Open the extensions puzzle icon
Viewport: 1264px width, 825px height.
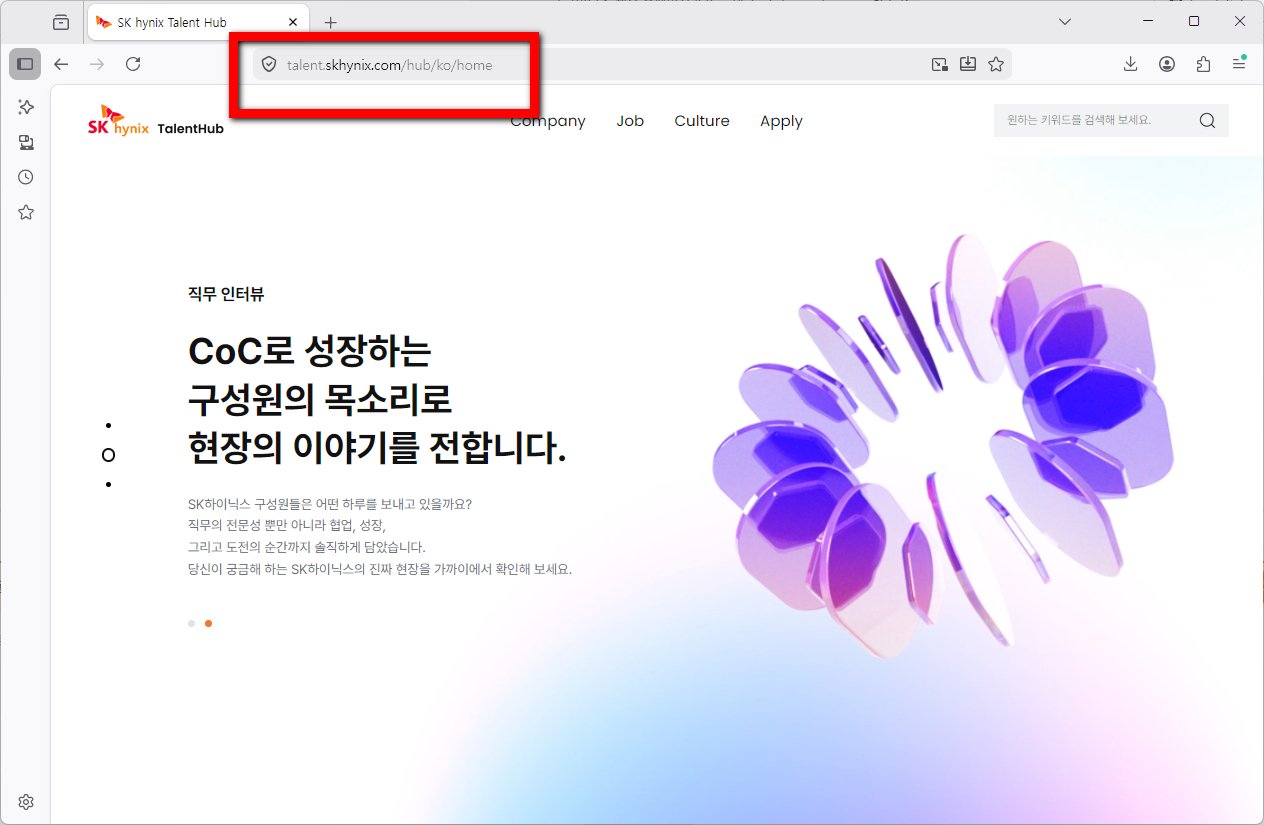[1203, 64]
